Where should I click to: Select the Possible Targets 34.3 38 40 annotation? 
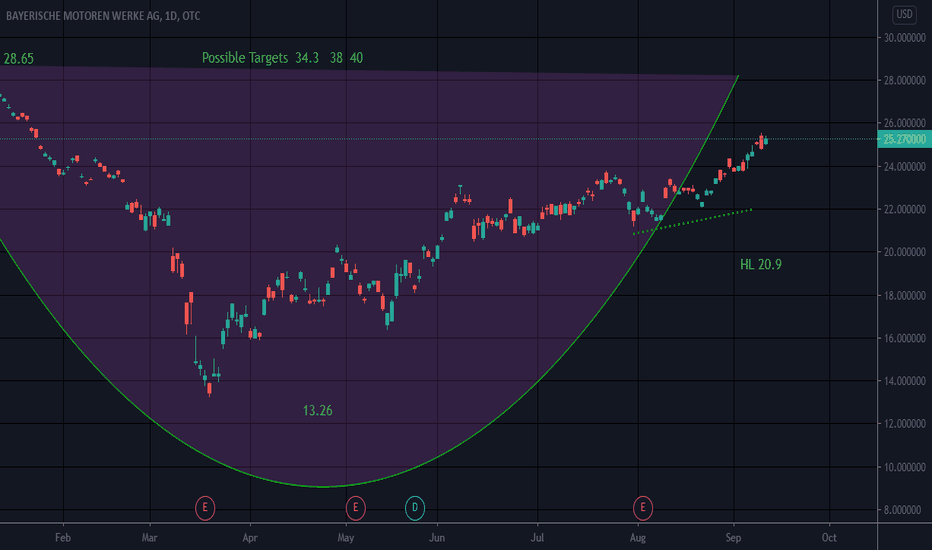[x=282, y=58]
